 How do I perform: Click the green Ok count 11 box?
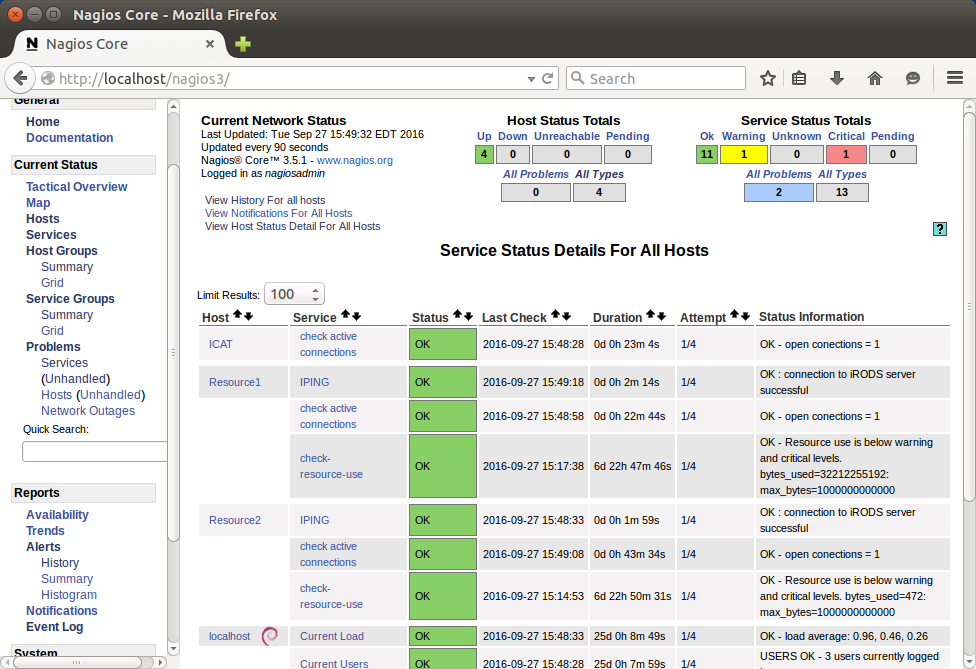point(706,154)
